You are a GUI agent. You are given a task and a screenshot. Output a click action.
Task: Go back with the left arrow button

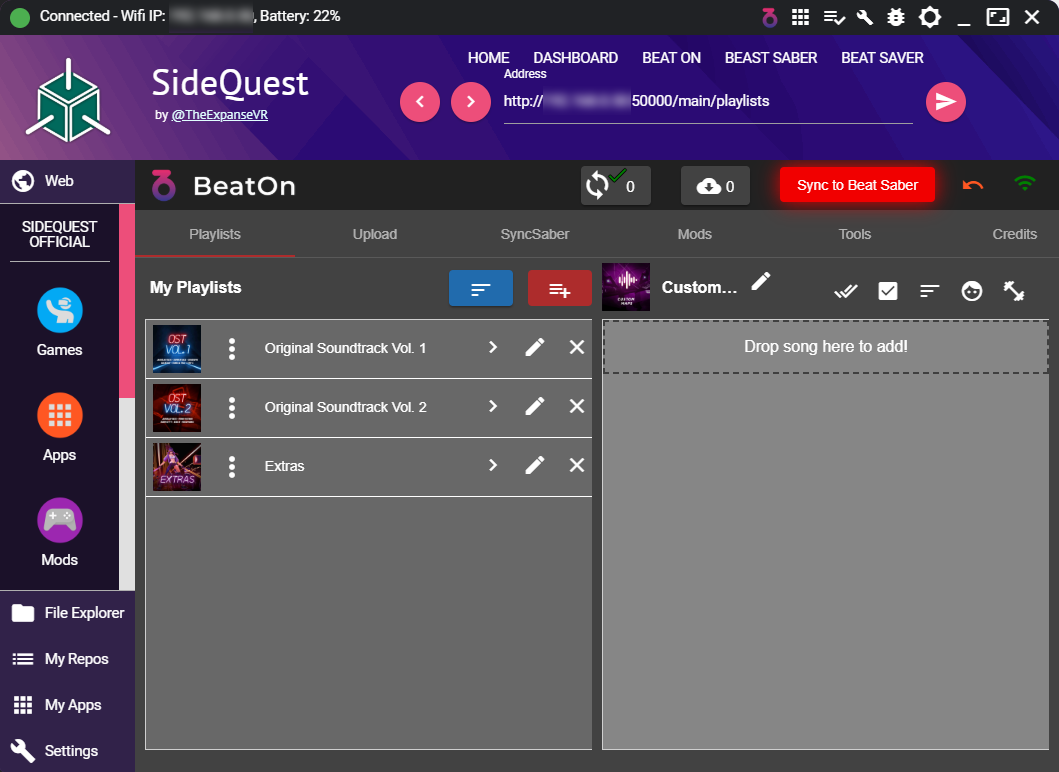pyautogui.click(x=420, y=102)
